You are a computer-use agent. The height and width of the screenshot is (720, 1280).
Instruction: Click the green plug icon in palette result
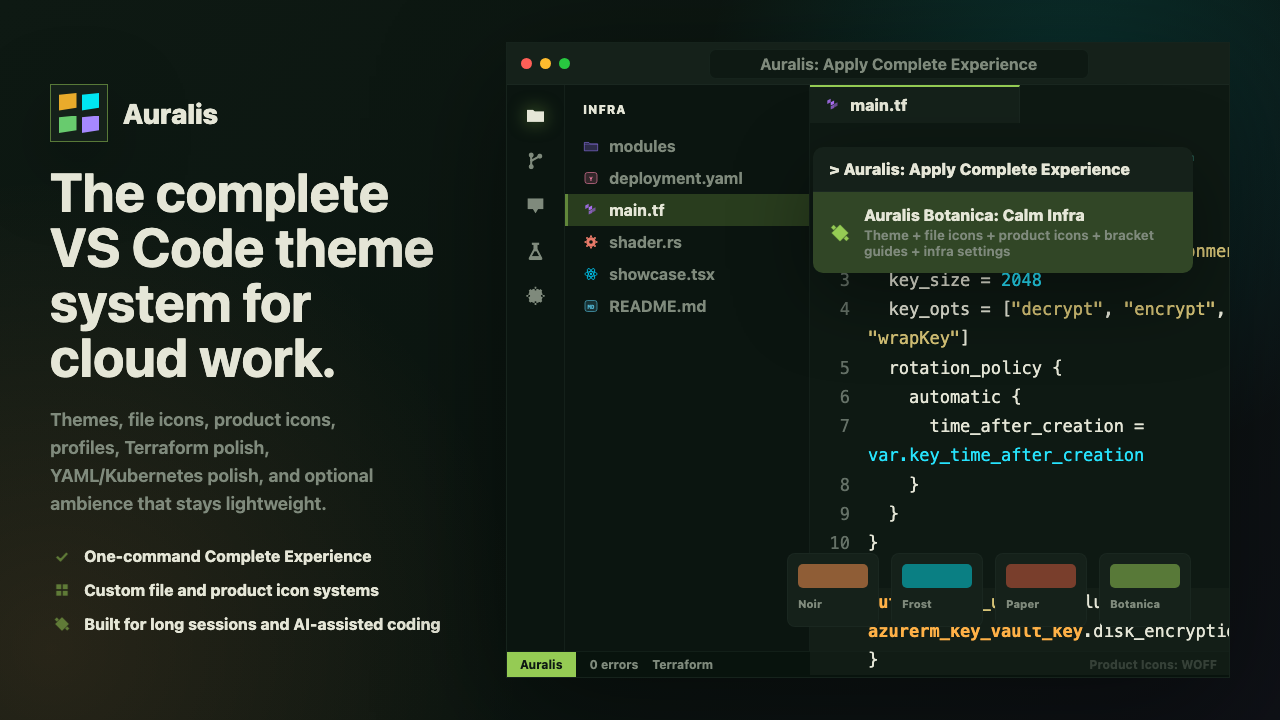coord(840,233)
